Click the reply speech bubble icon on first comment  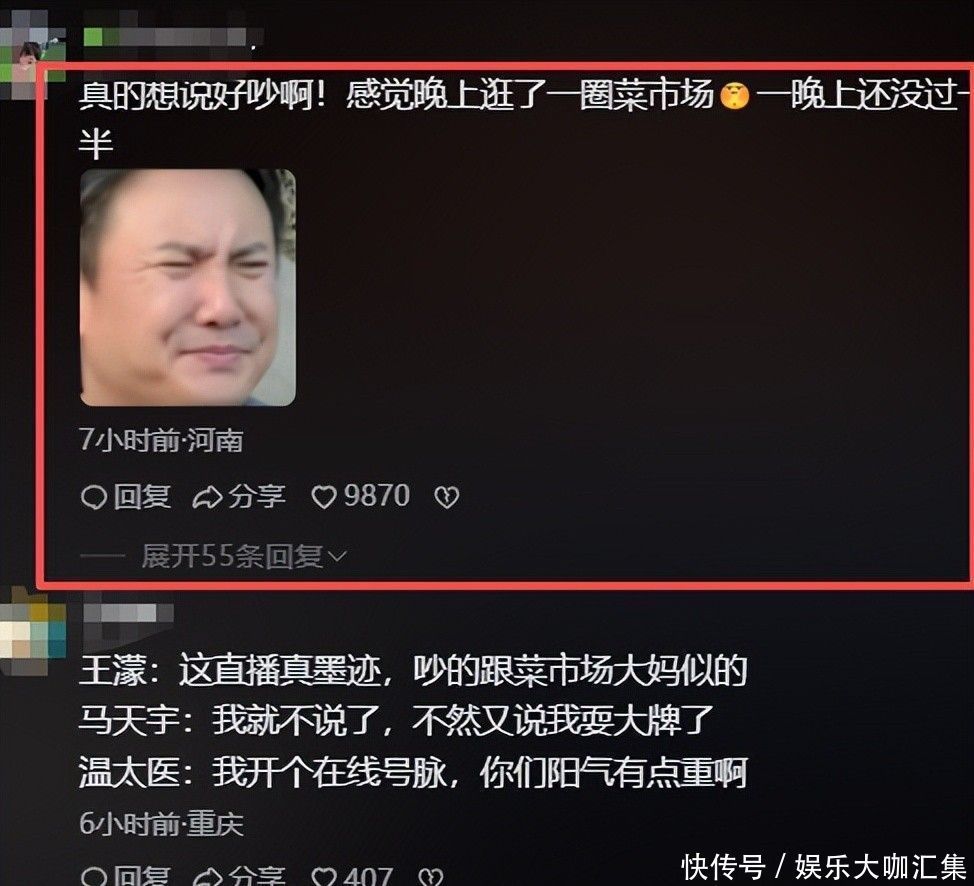pyautogui.click(x=94, y=497)
